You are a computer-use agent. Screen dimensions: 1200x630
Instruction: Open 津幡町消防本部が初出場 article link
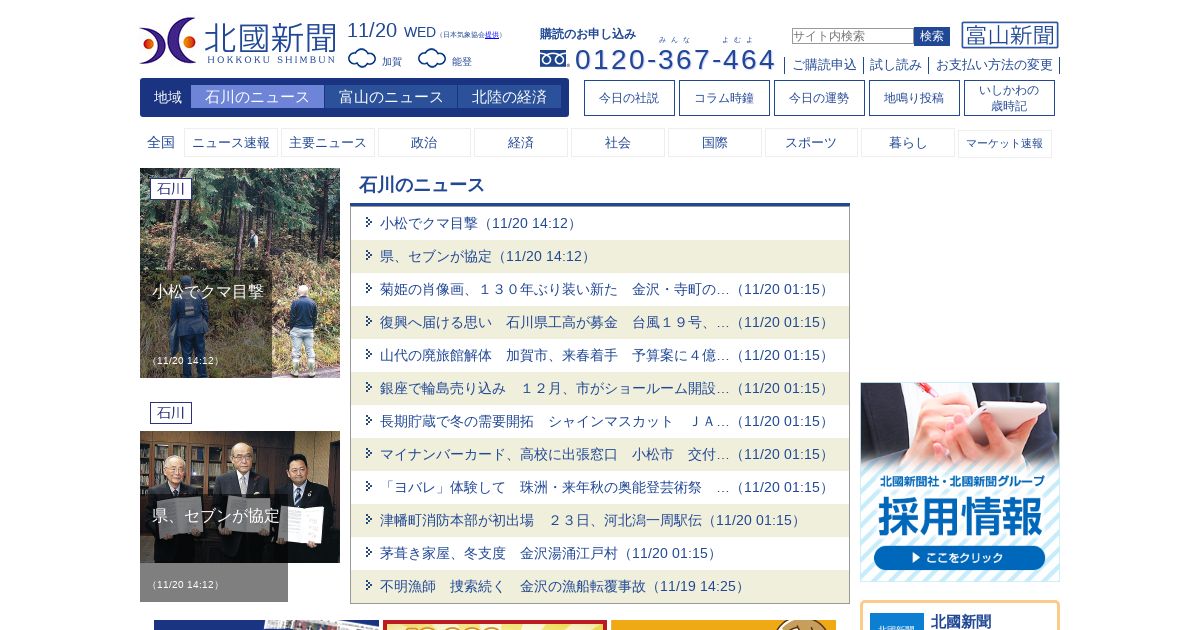[590, 520]
